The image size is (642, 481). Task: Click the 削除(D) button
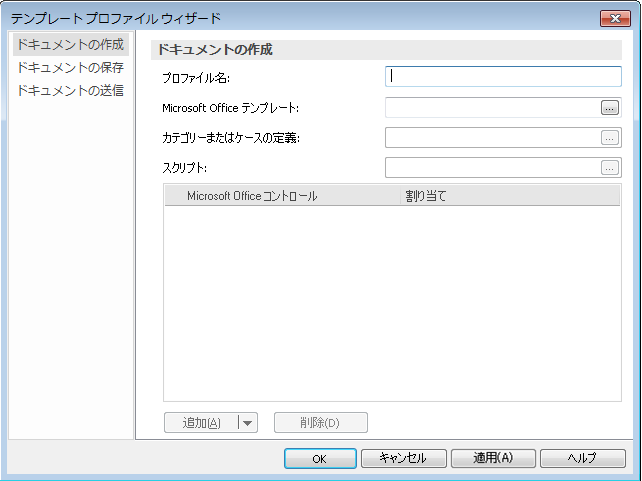point(321,422)
